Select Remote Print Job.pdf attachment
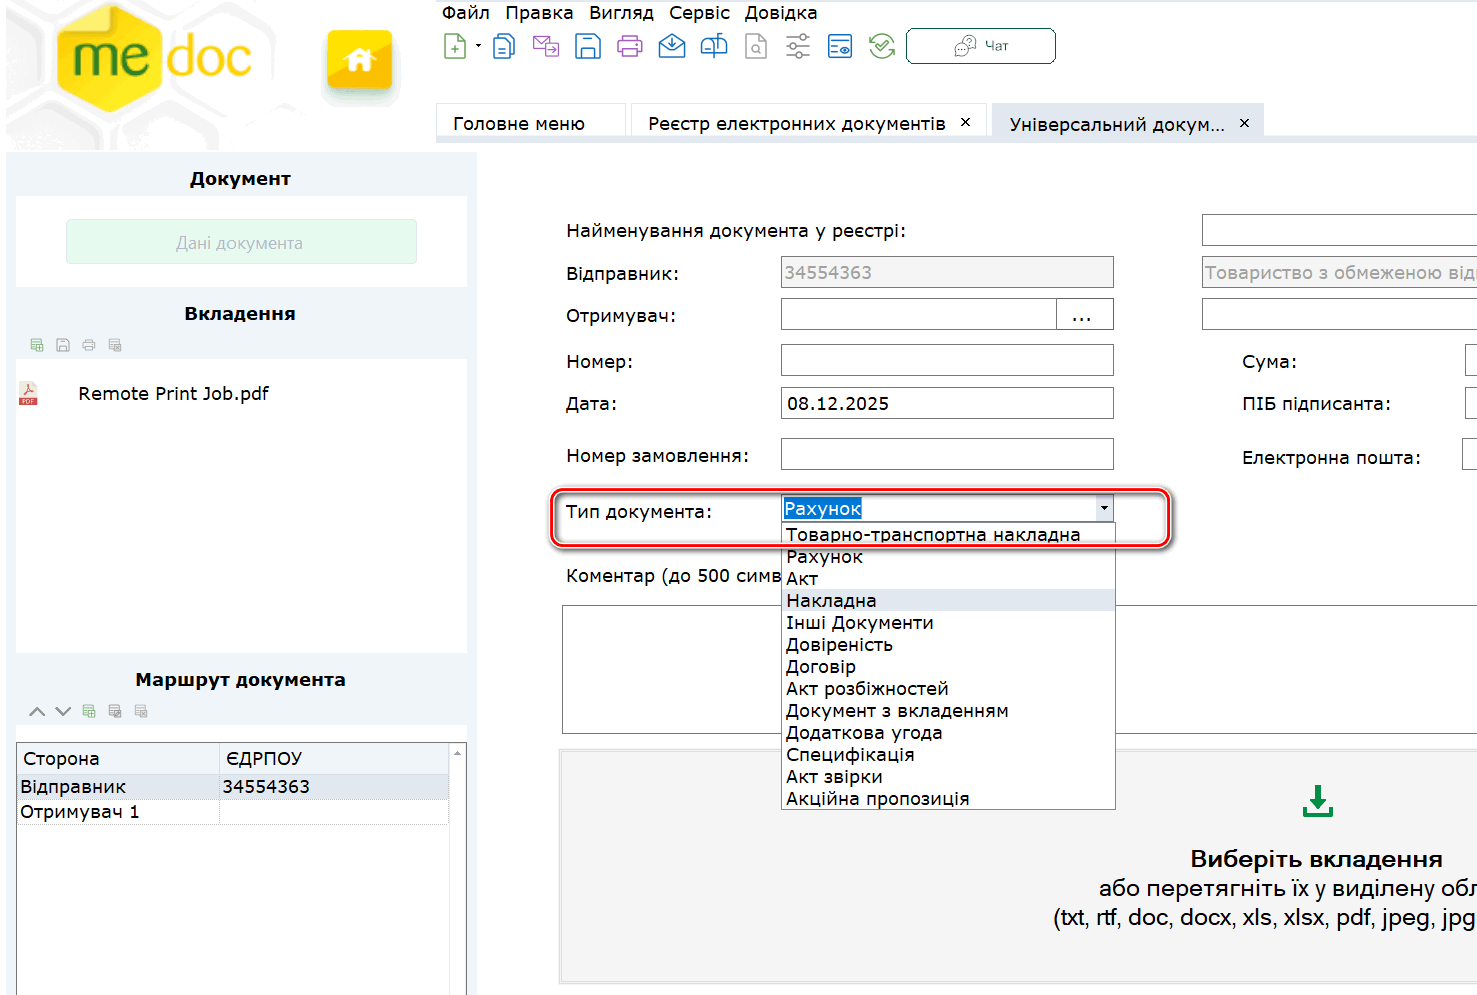The image size is (1477, 995). tap(173, 394)
